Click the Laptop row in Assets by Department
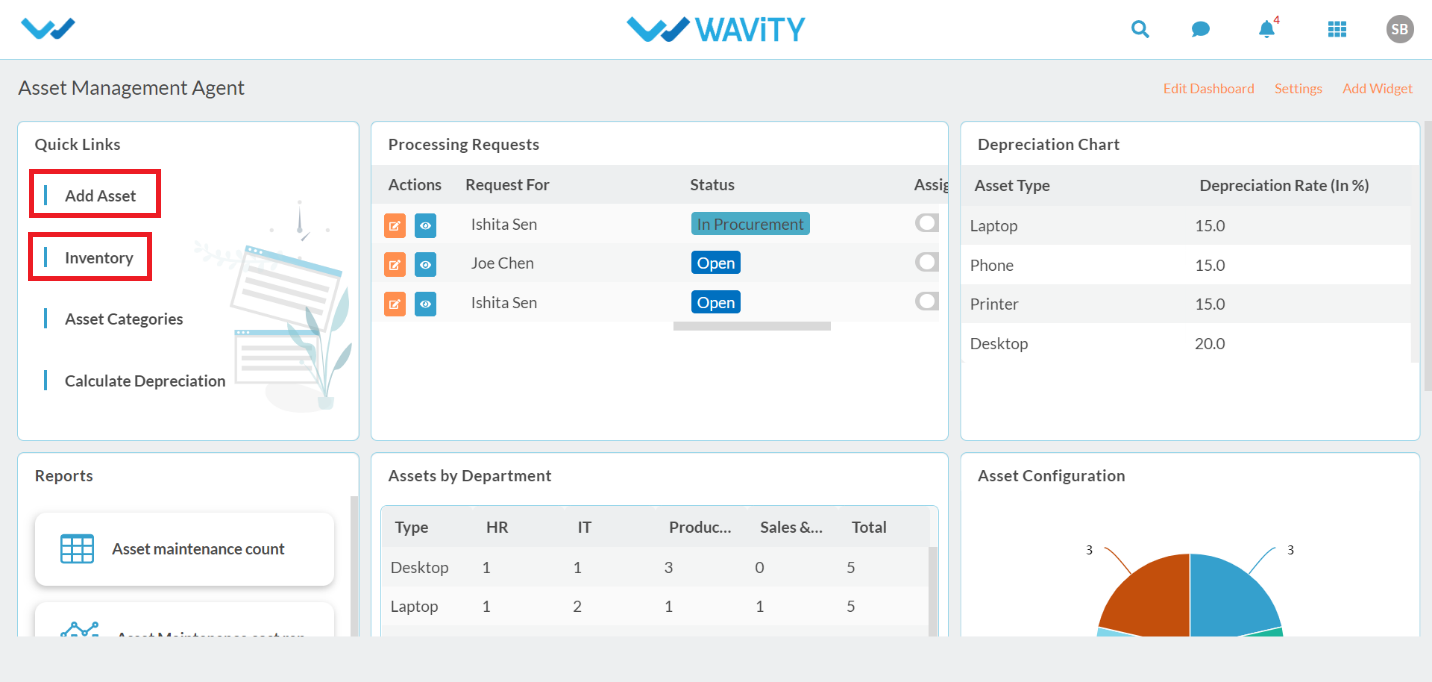The width and height of the screenshot is (1432, 682). [655, 606]
